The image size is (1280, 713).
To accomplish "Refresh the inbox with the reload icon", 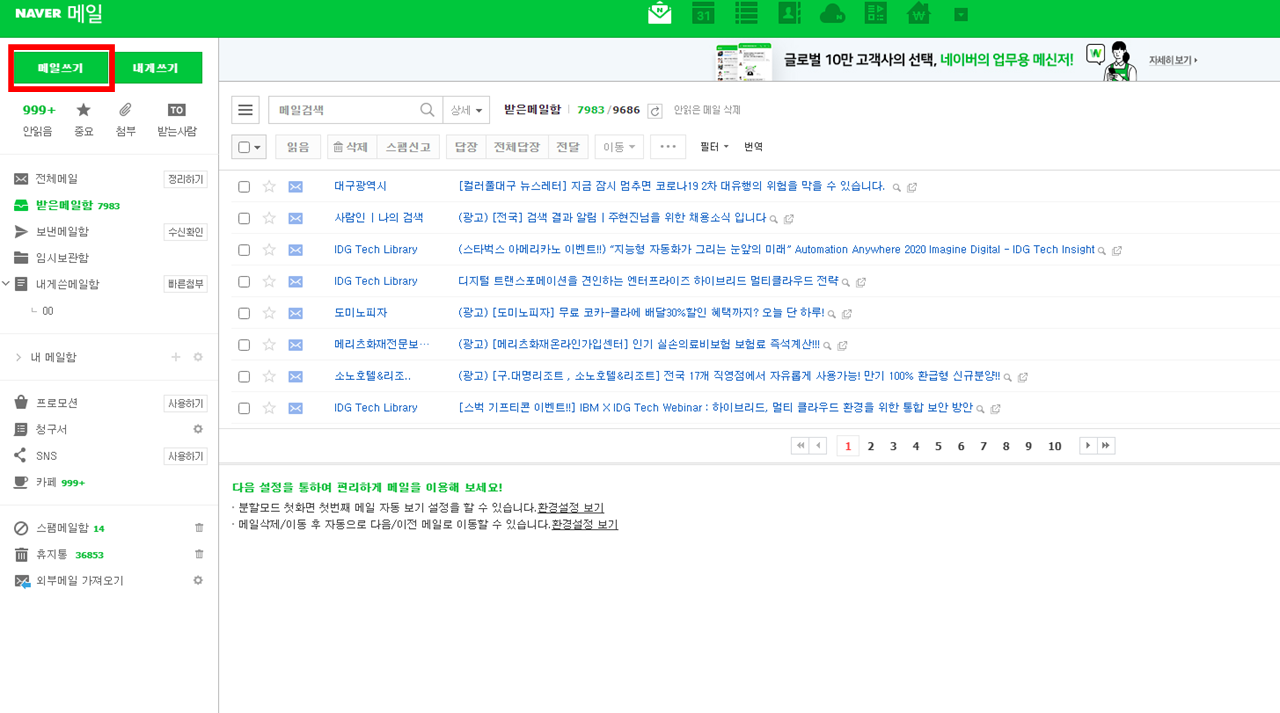I will (655, 110).
